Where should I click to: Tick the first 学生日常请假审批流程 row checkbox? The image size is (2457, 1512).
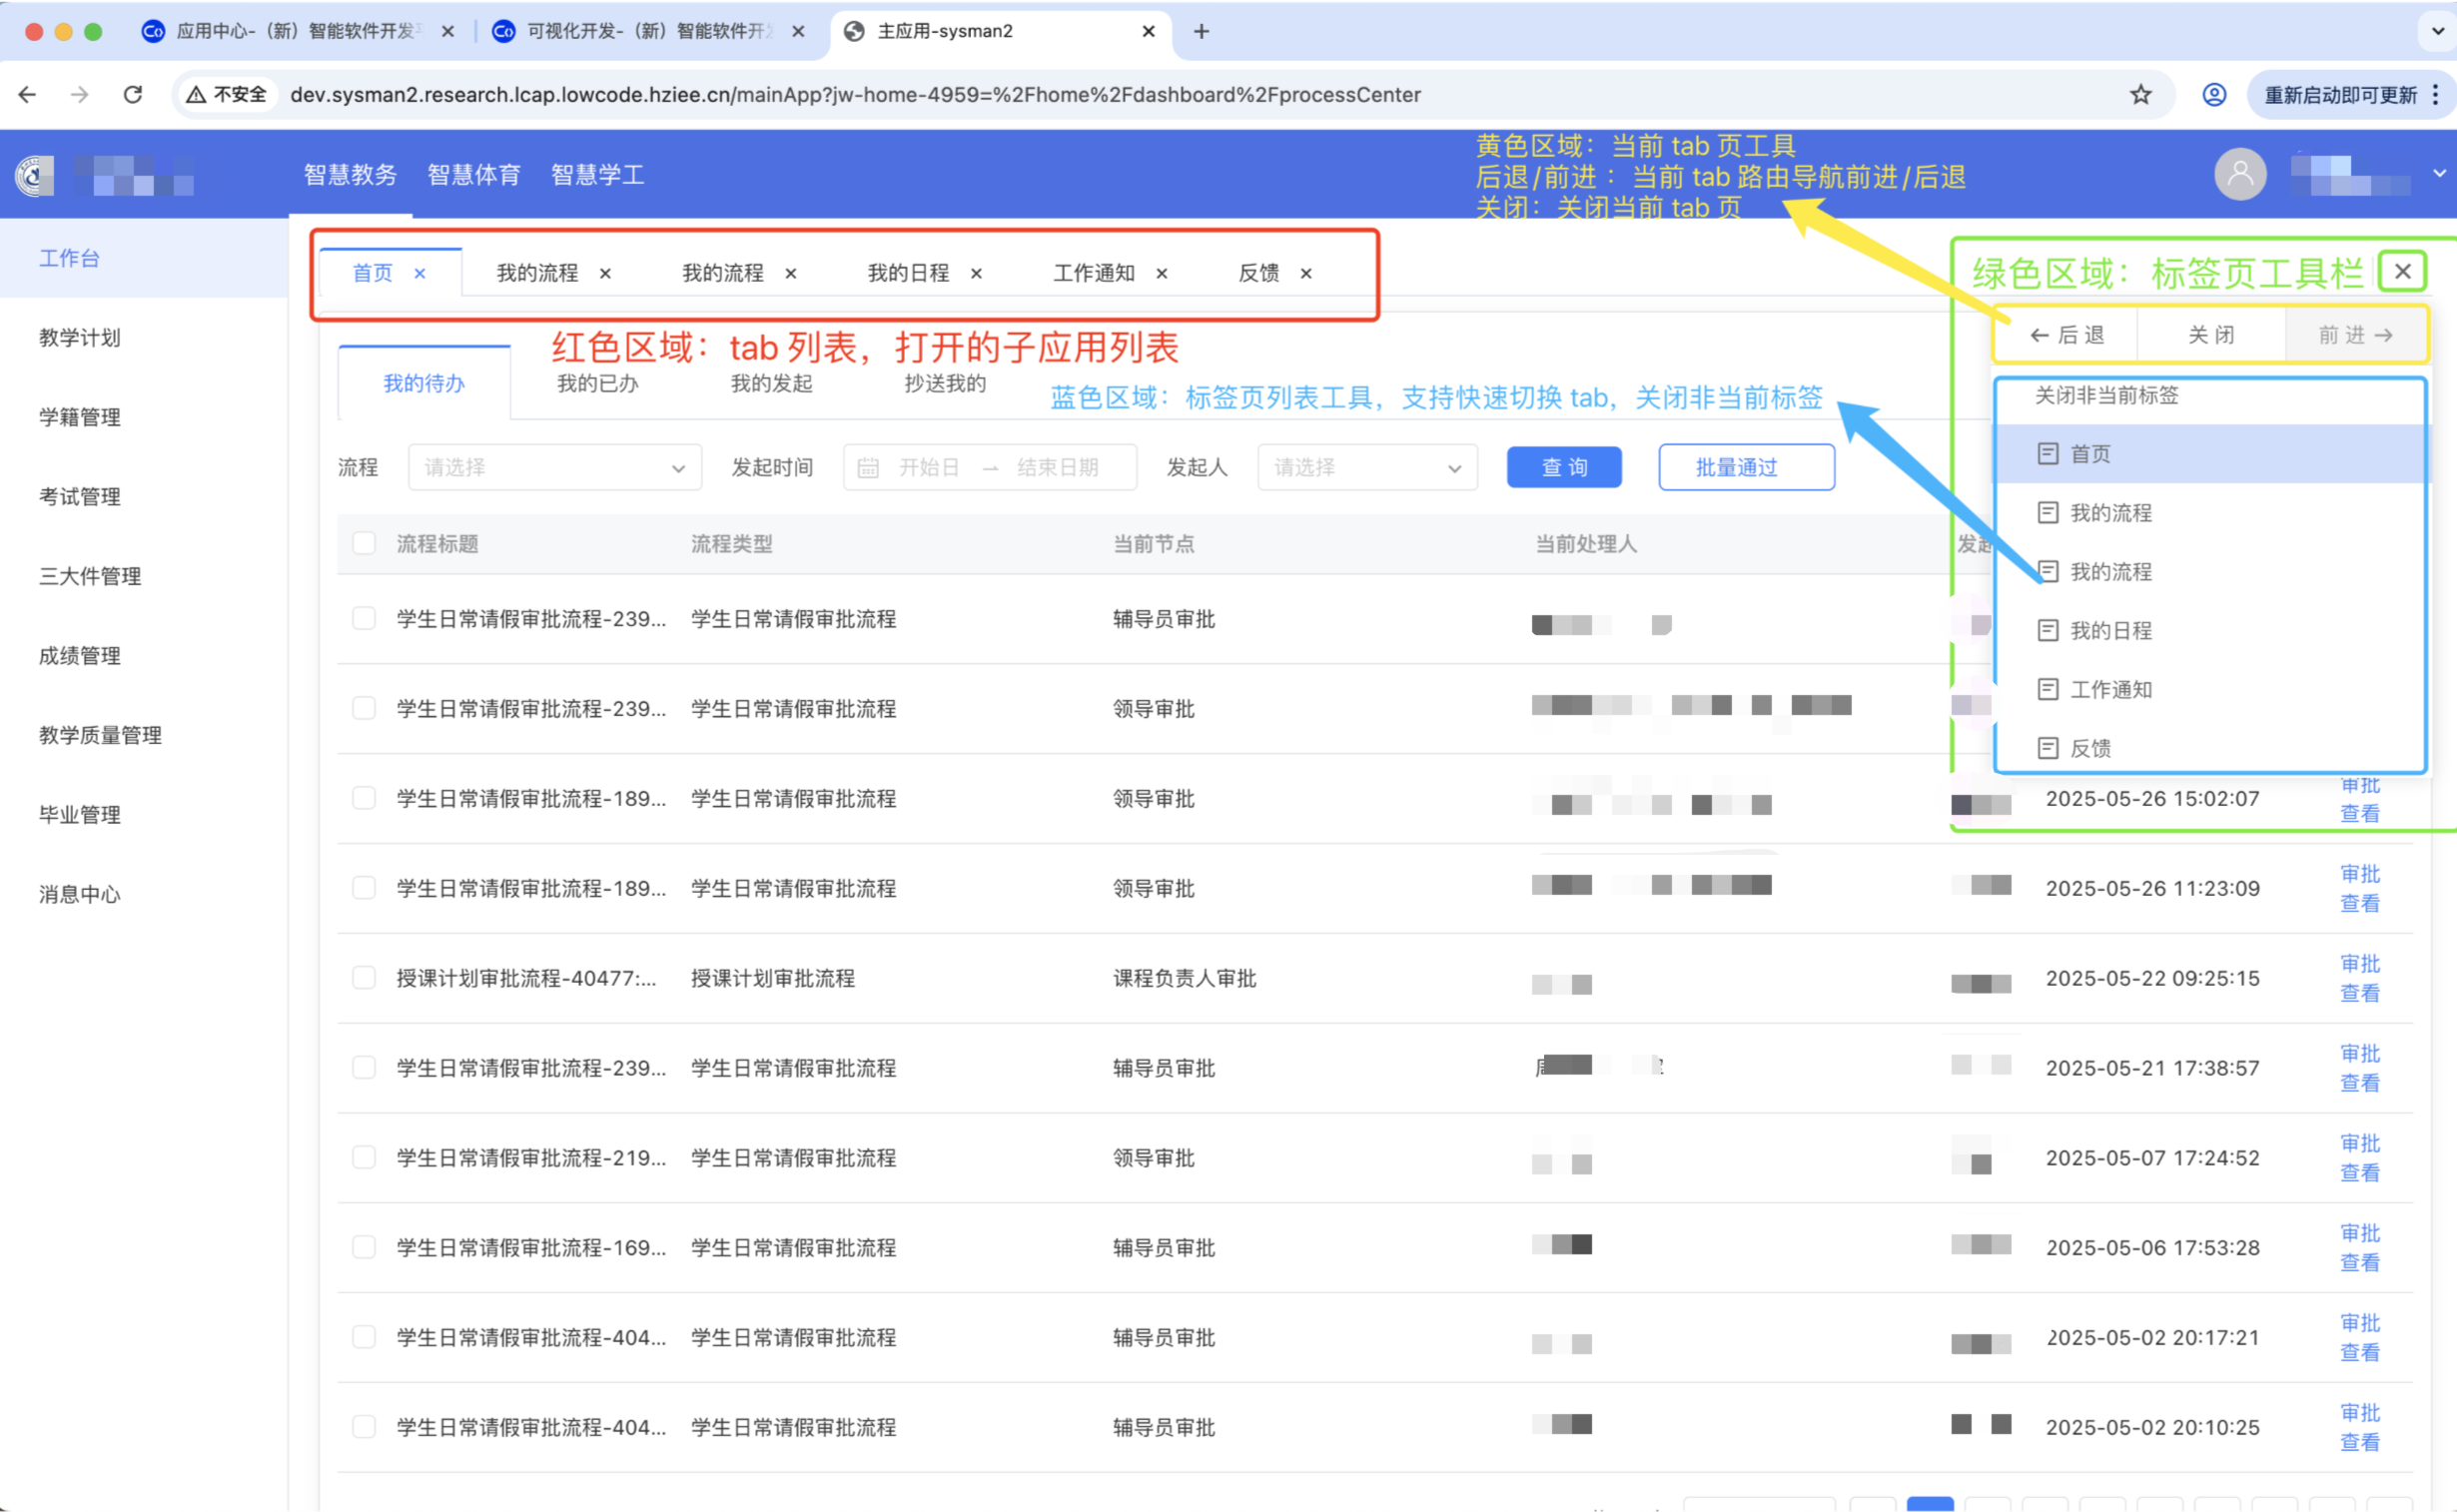[364, 619]
